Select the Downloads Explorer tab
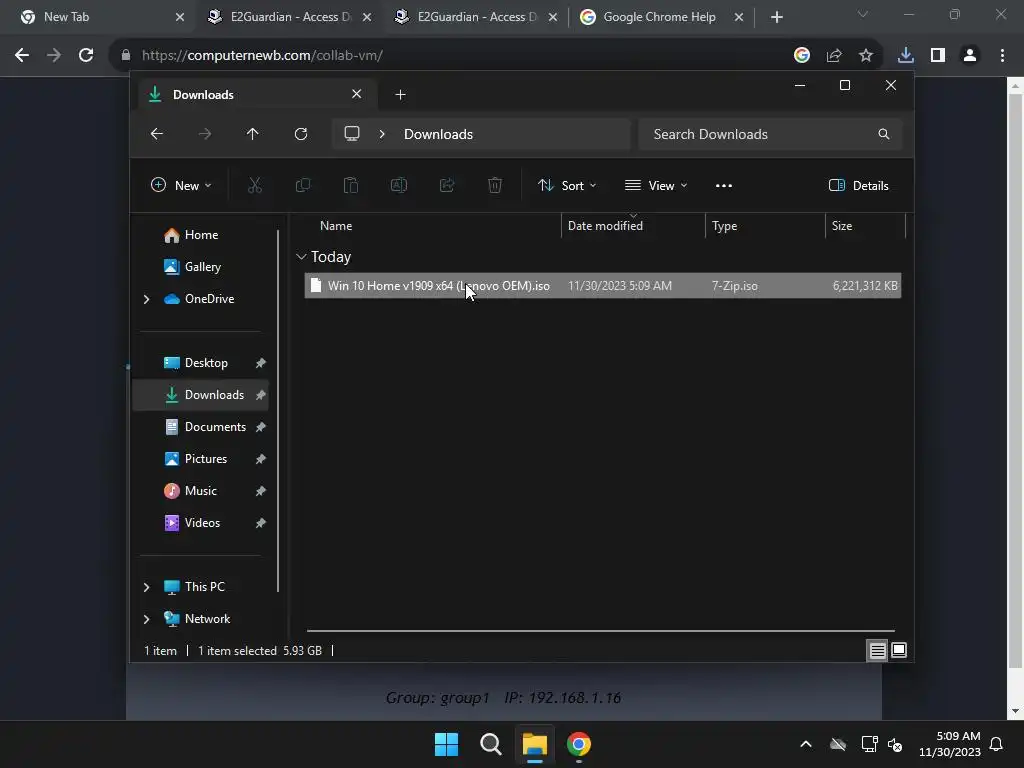Viewport: 1024px width, 768px height. pyautogui.click(x=255, y=95)
